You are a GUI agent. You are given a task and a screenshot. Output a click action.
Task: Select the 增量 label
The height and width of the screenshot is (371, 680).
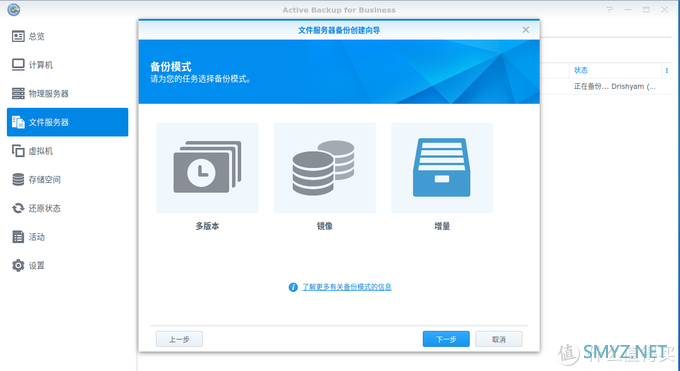point(442,226)
